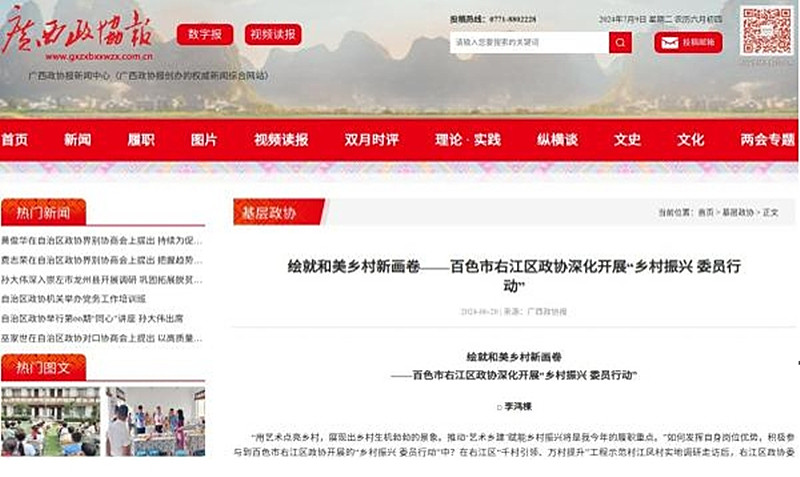Click the red magnifier search icon
800x477 pixels.
pyautogui.click(x=620, y=42)
